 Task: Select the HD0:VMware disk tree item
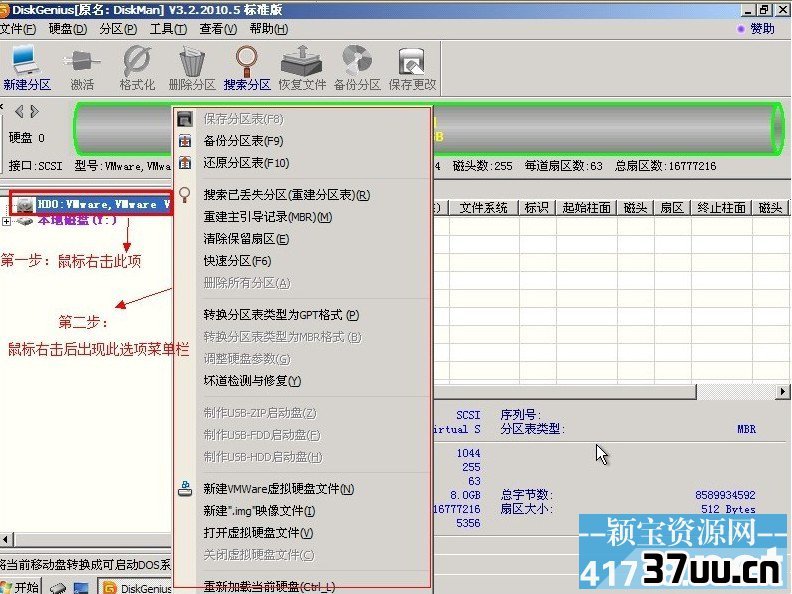pos(104,204)
